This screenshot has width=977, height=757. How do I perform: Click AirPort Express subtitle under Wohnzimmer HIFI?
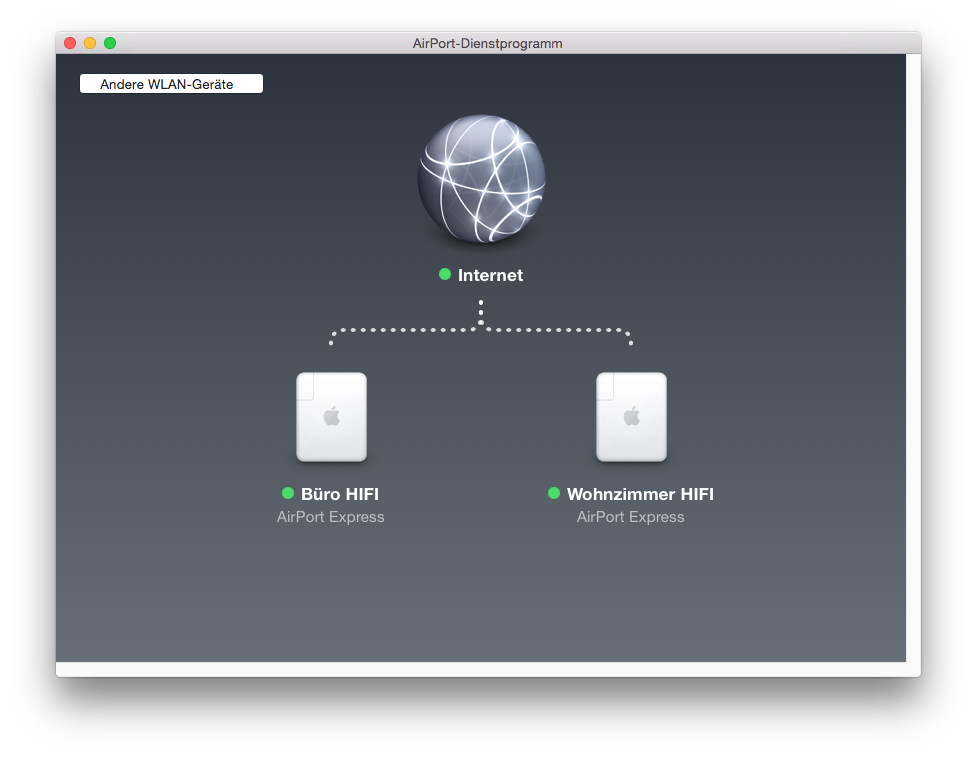point(631,517)
